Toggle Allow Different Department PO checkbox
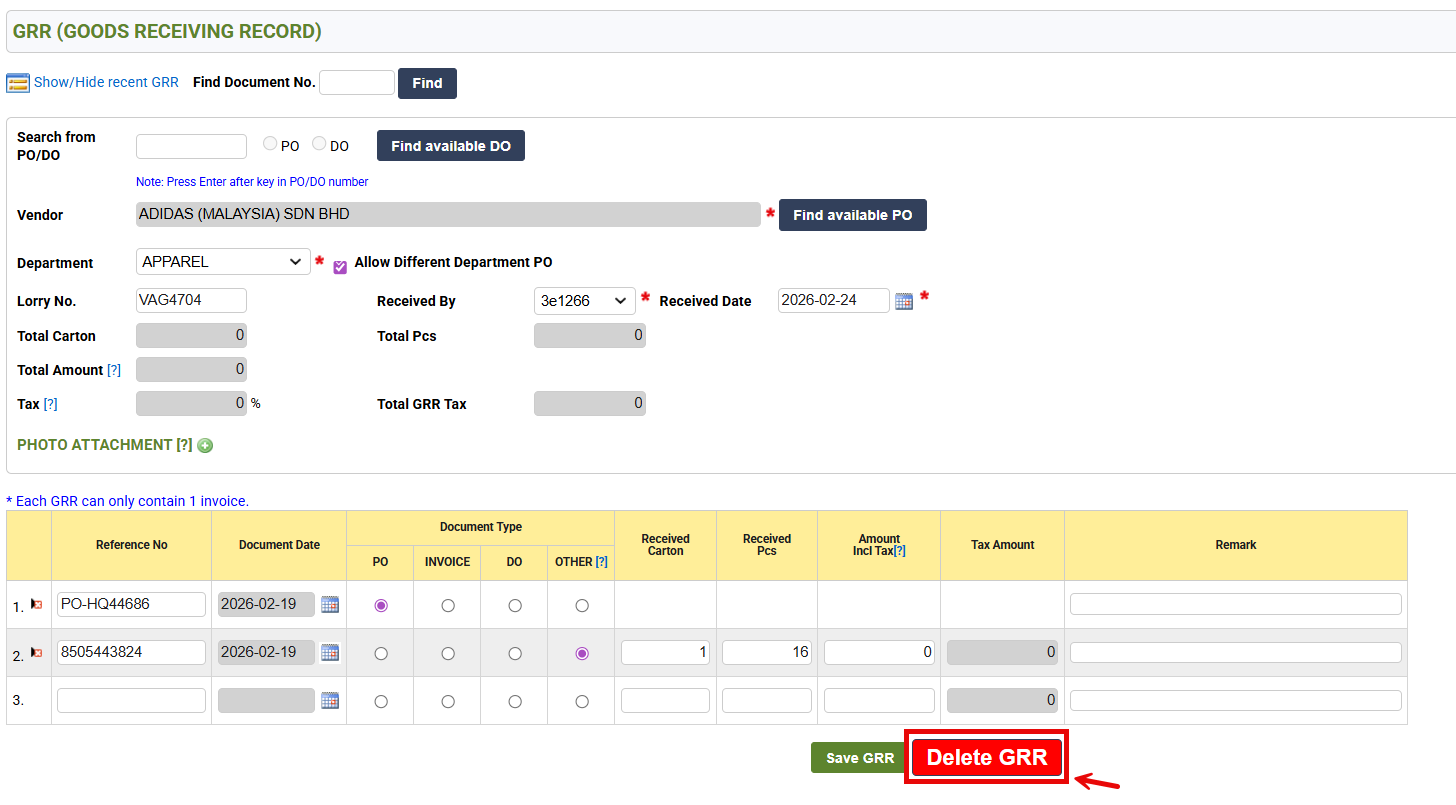Viewport: 1456px width, 805px height. click(340, 267)
